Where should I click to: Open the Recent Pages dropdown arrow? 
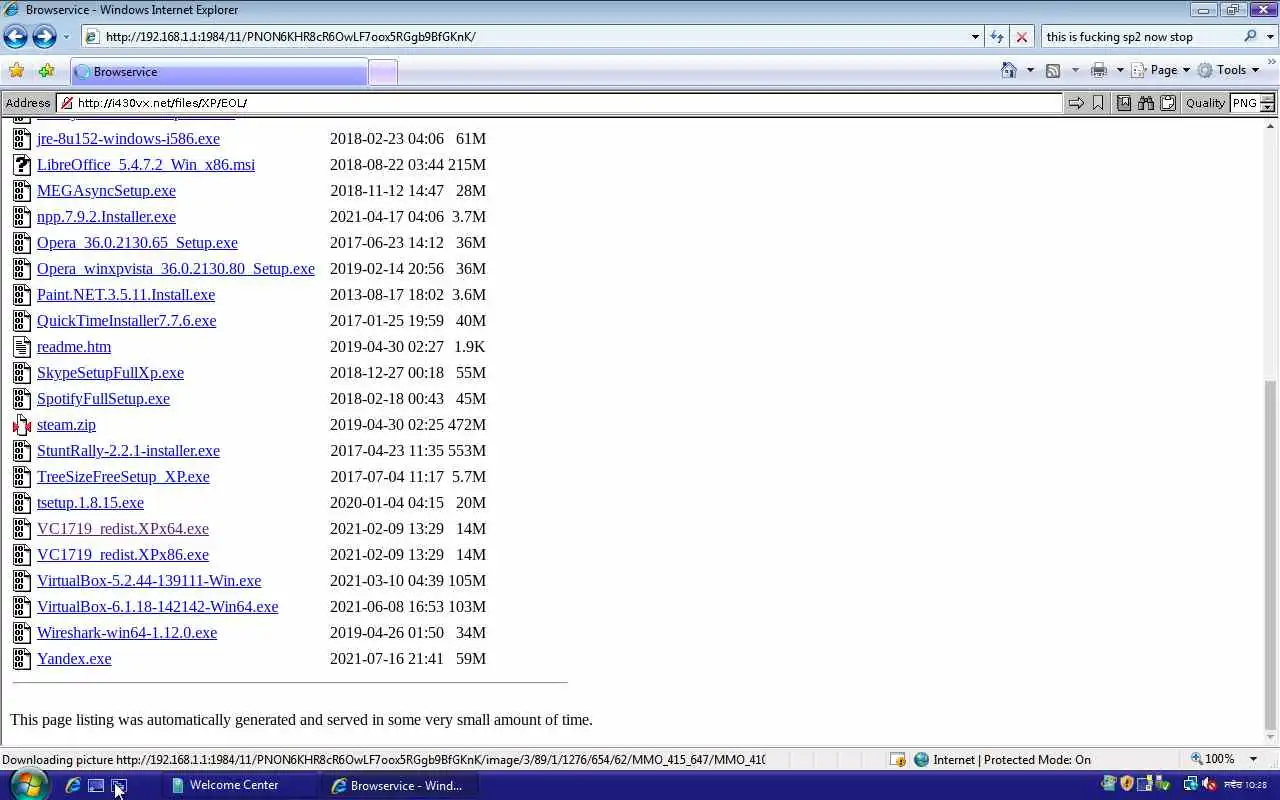pos(66,37)
